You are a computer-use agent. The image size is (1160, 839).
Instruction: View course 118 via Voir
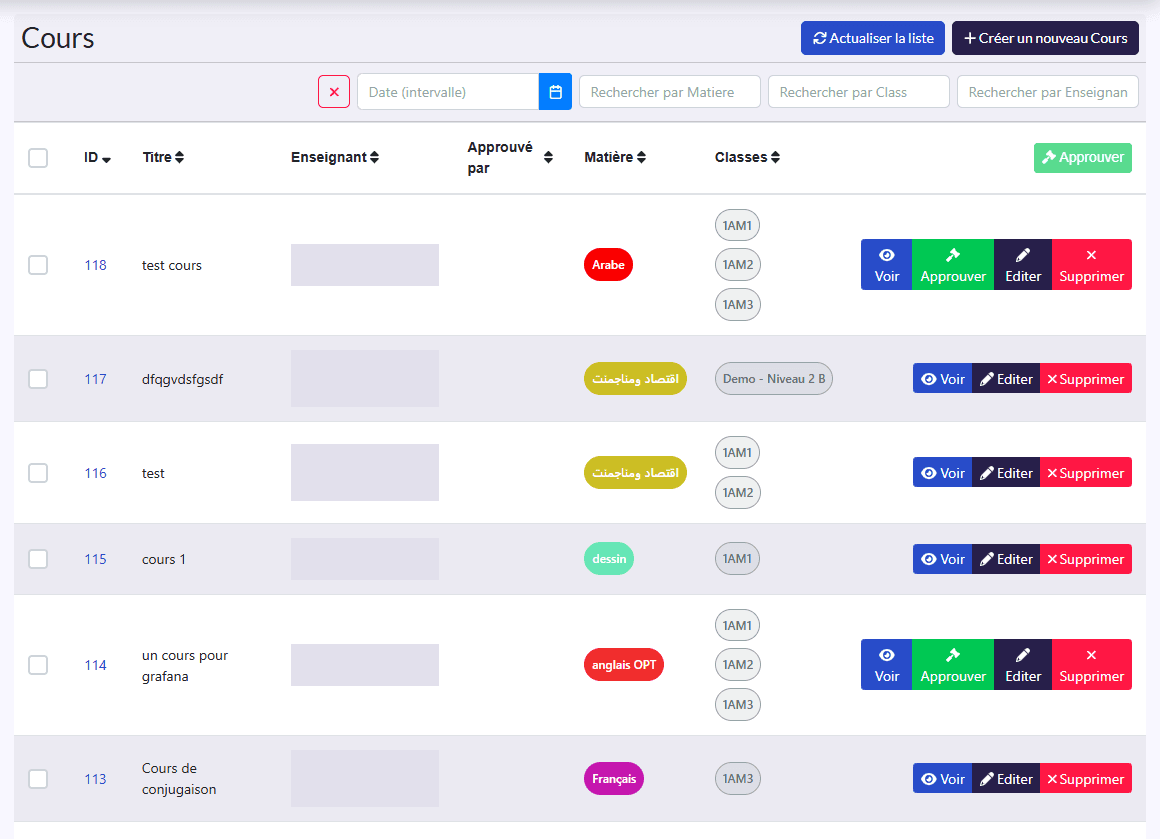point(886,265)
